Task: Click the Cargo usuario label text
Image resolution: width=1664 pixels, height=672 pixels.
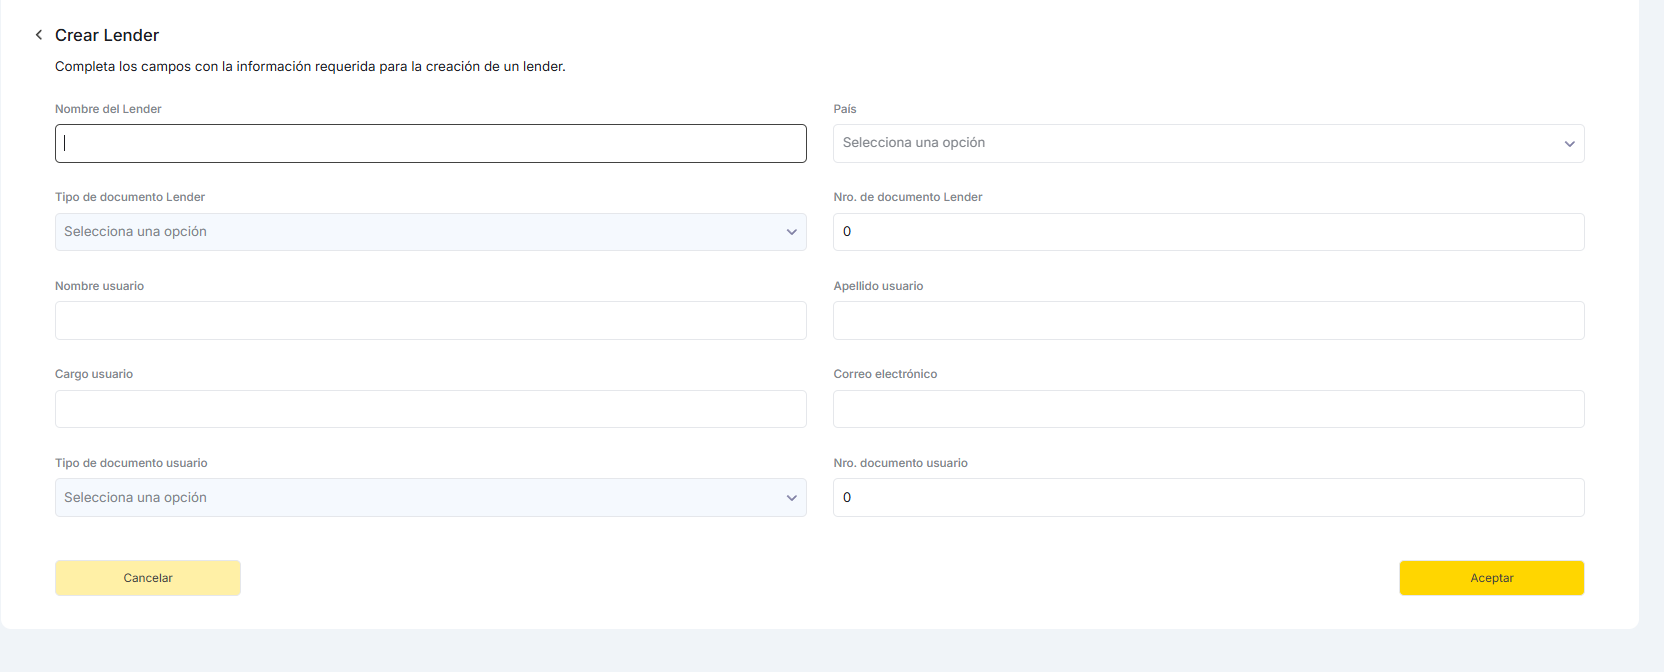Action: (x=94, y=374)
